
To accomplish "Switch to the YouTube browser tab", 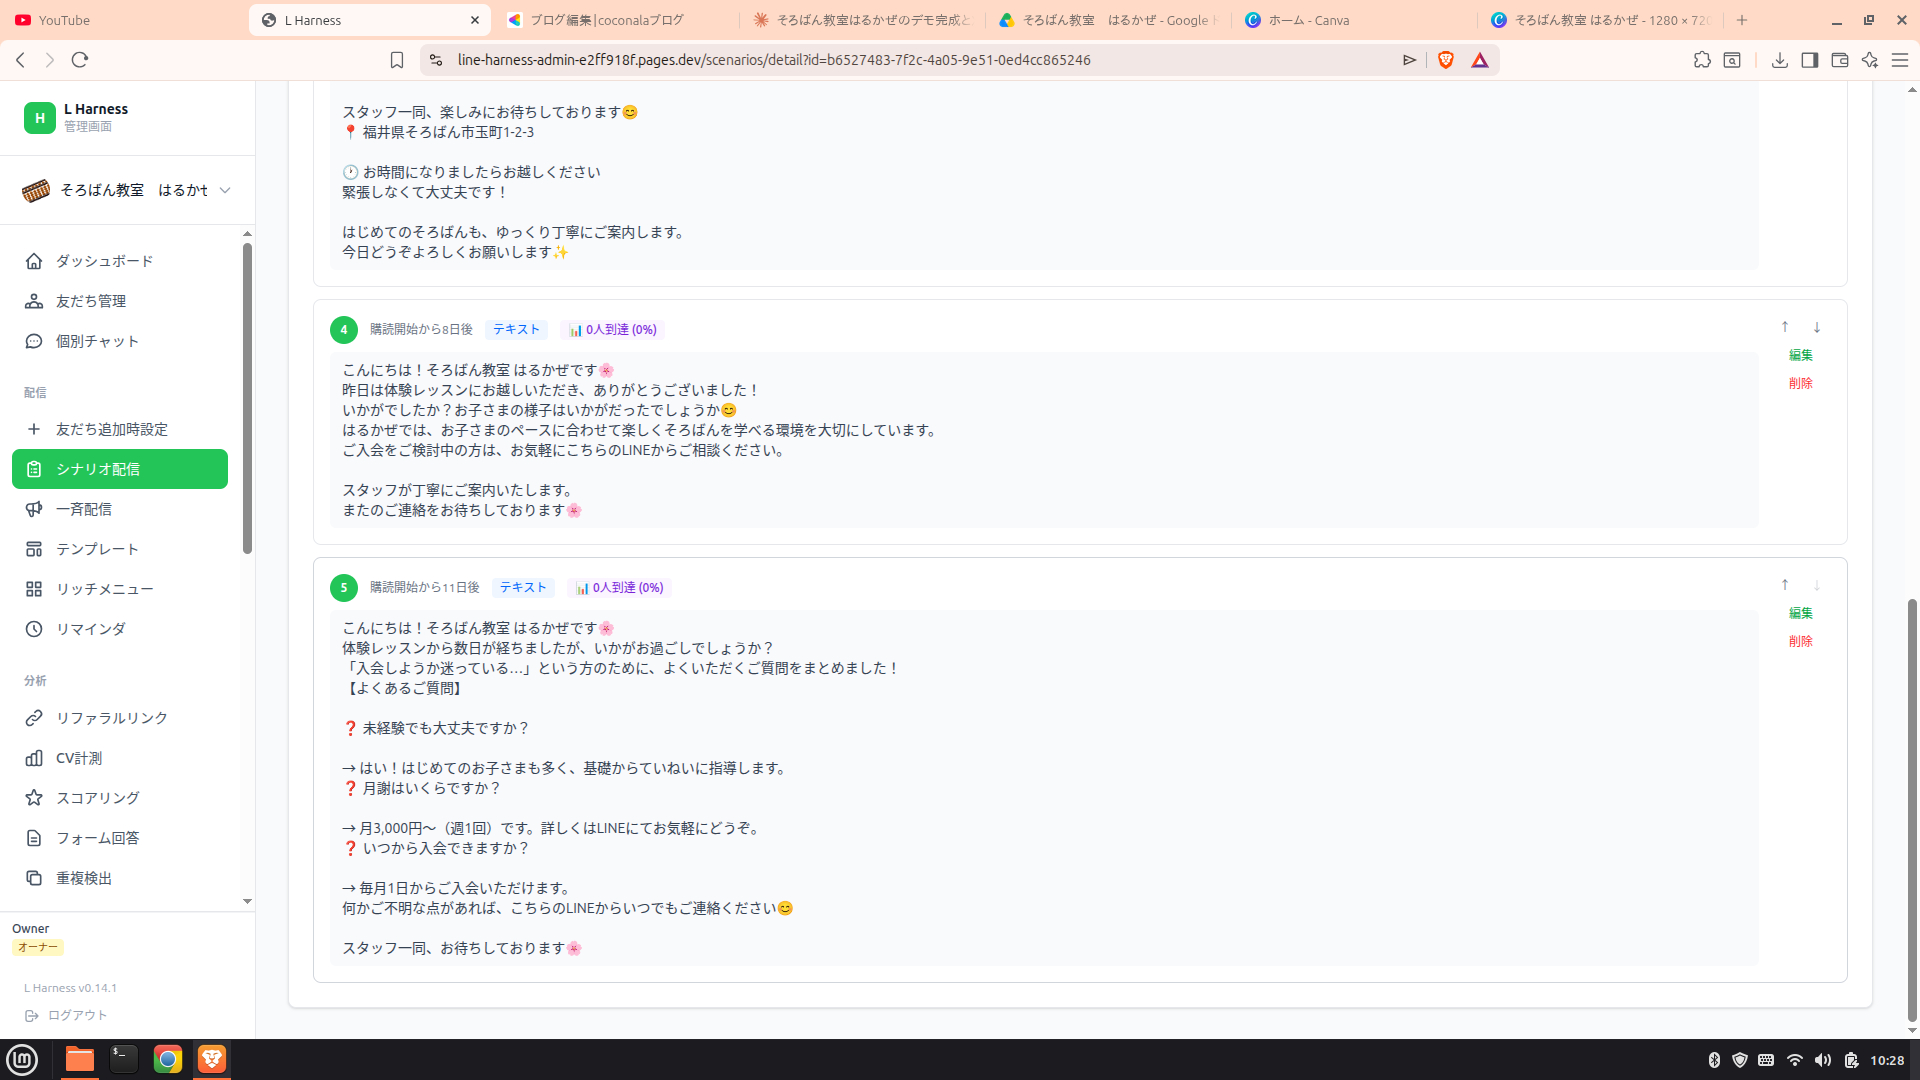I will [x=120, y=20].
